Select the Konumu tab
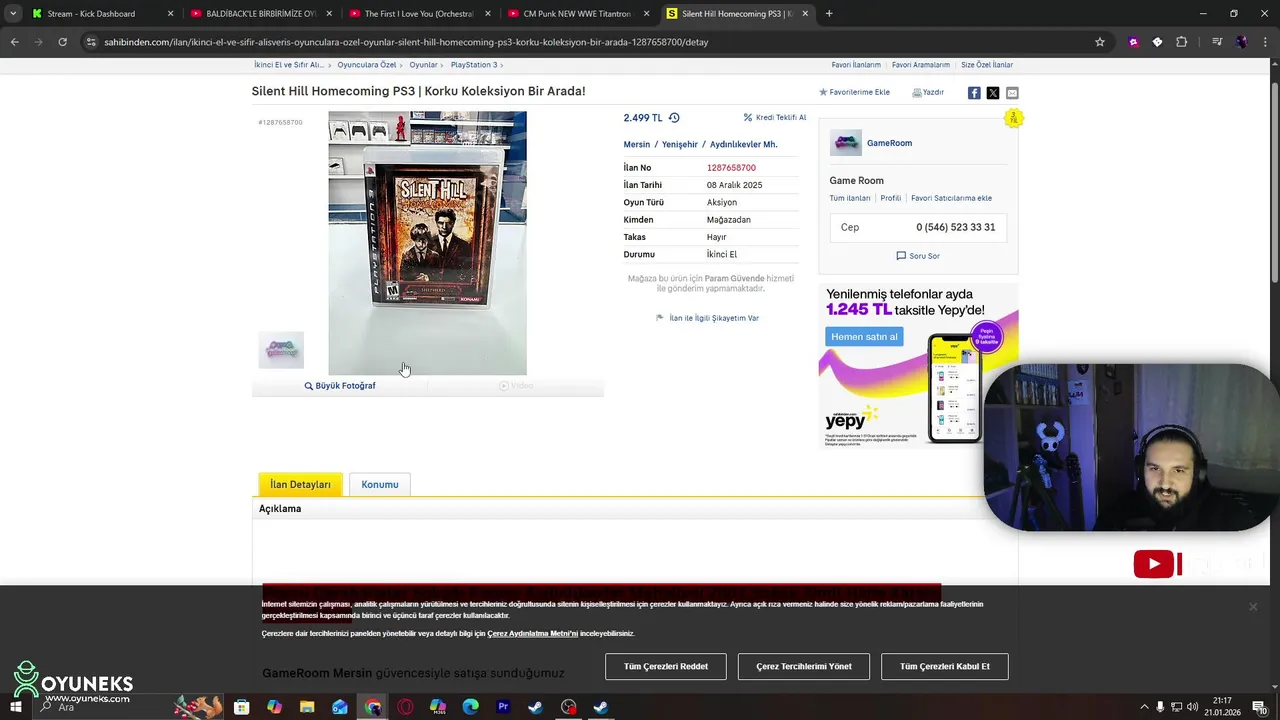The height and width of the screenshot is (720, 1280). 380,484
